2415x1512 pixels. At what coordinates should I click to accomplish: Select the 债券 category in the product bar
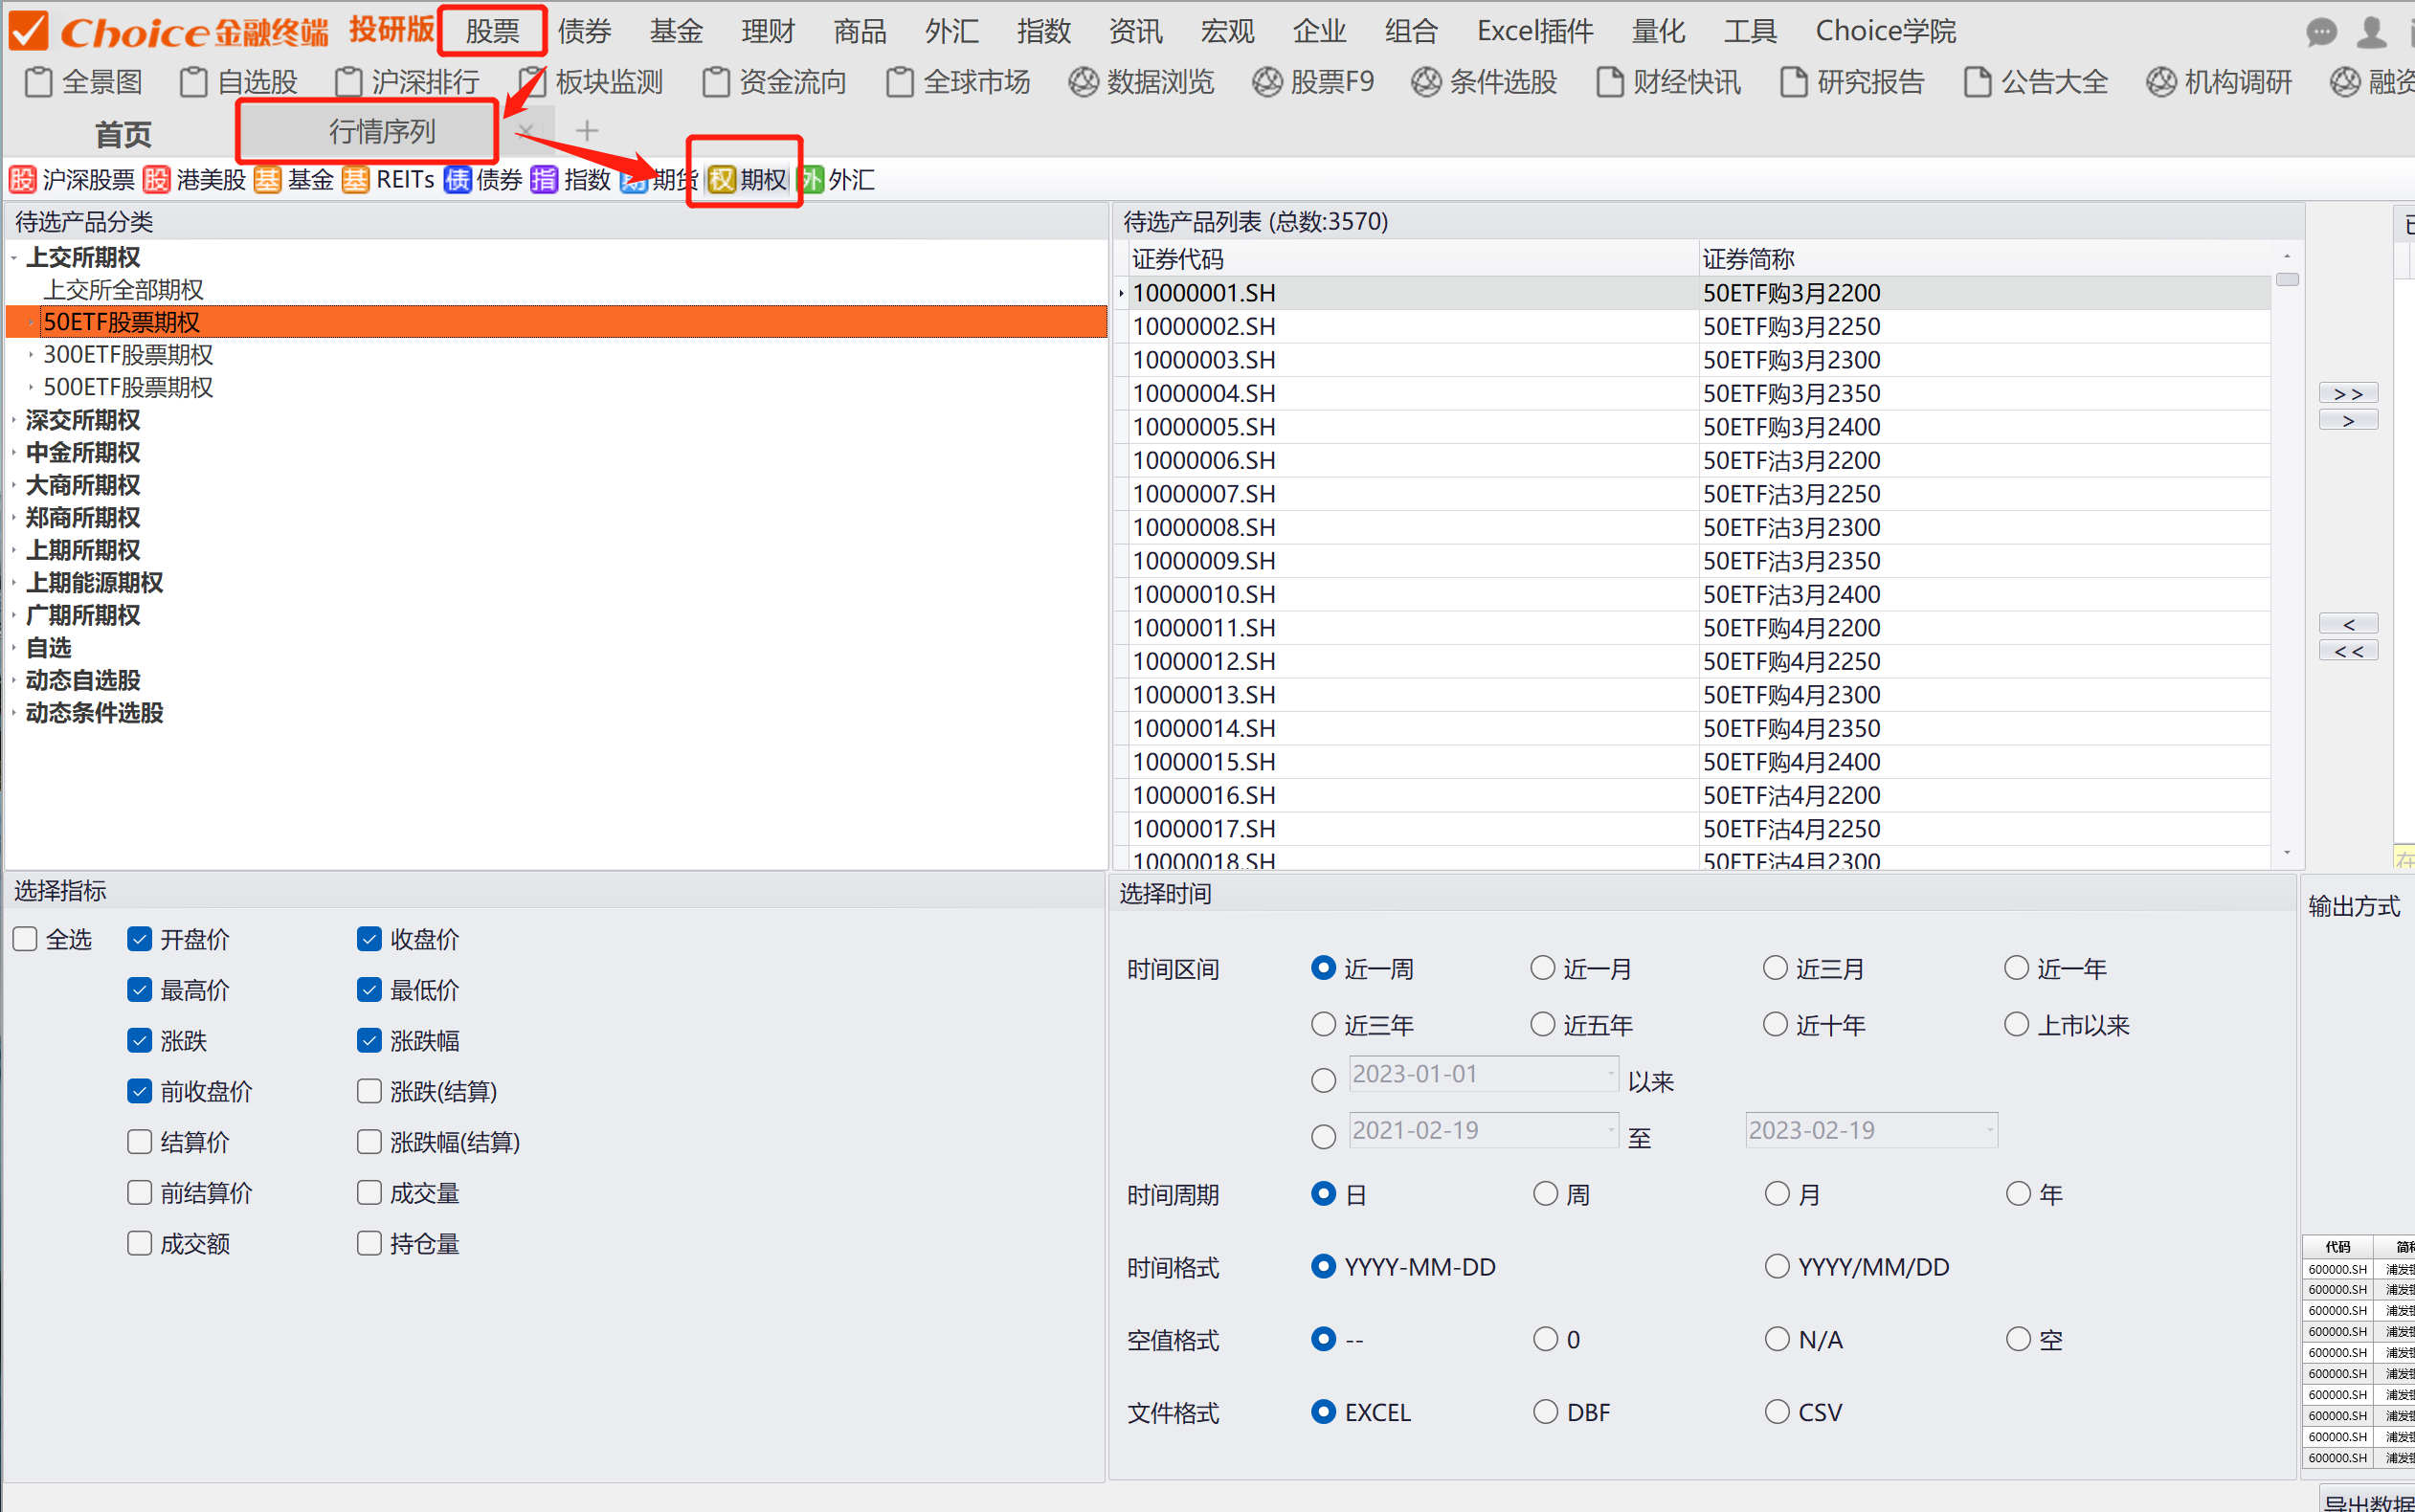click(x=484, y=180)
